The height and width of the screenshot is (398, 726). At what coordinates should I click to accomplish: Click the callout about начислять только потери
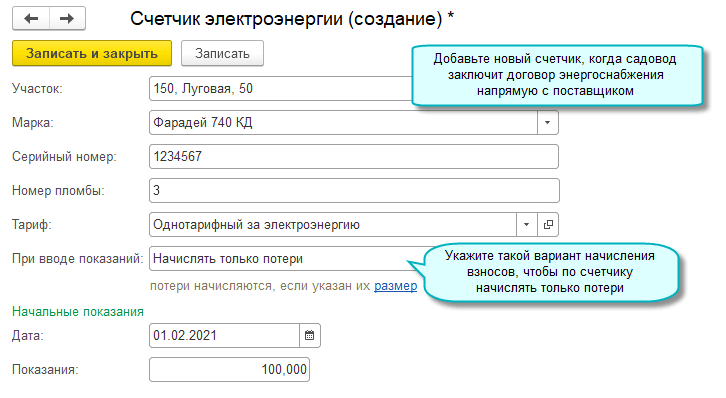pos(550,272)
